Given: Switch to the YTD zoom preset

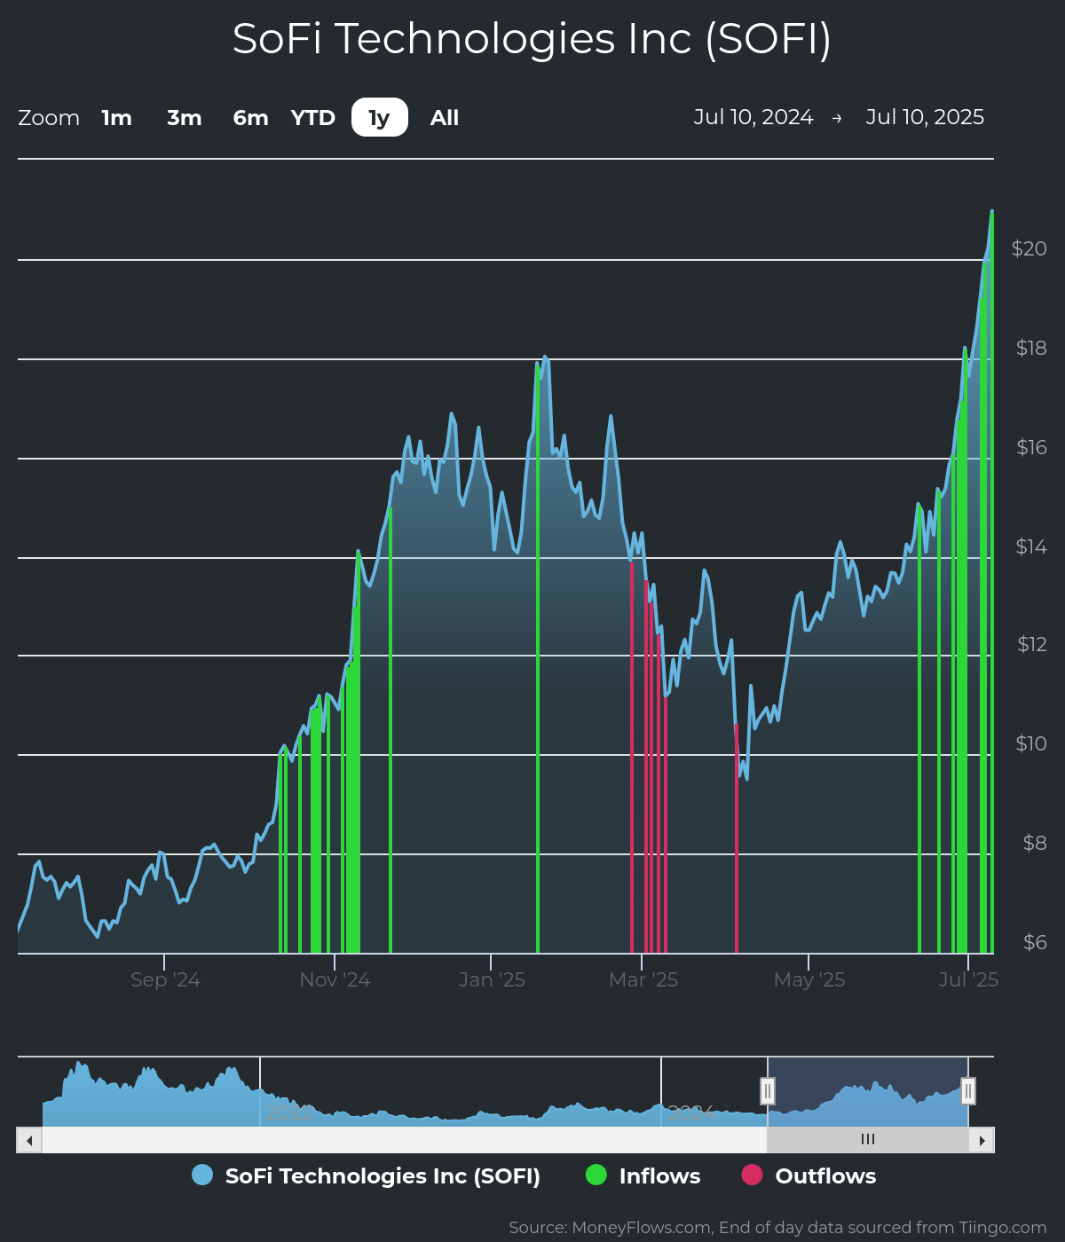Looking at the screenshot, I should (x=313, y=117).
